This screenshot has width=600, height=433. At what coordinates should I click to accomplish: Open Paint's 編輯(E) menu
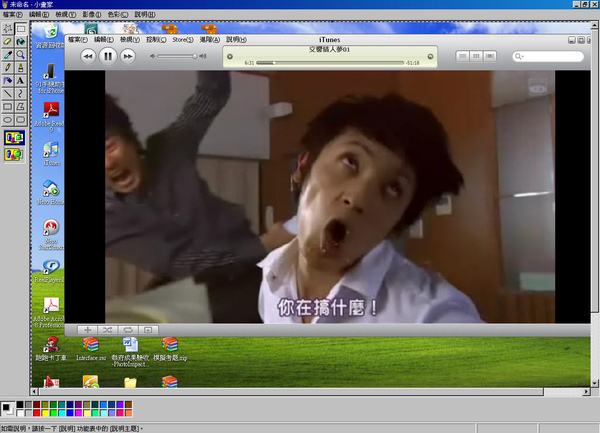39,15
